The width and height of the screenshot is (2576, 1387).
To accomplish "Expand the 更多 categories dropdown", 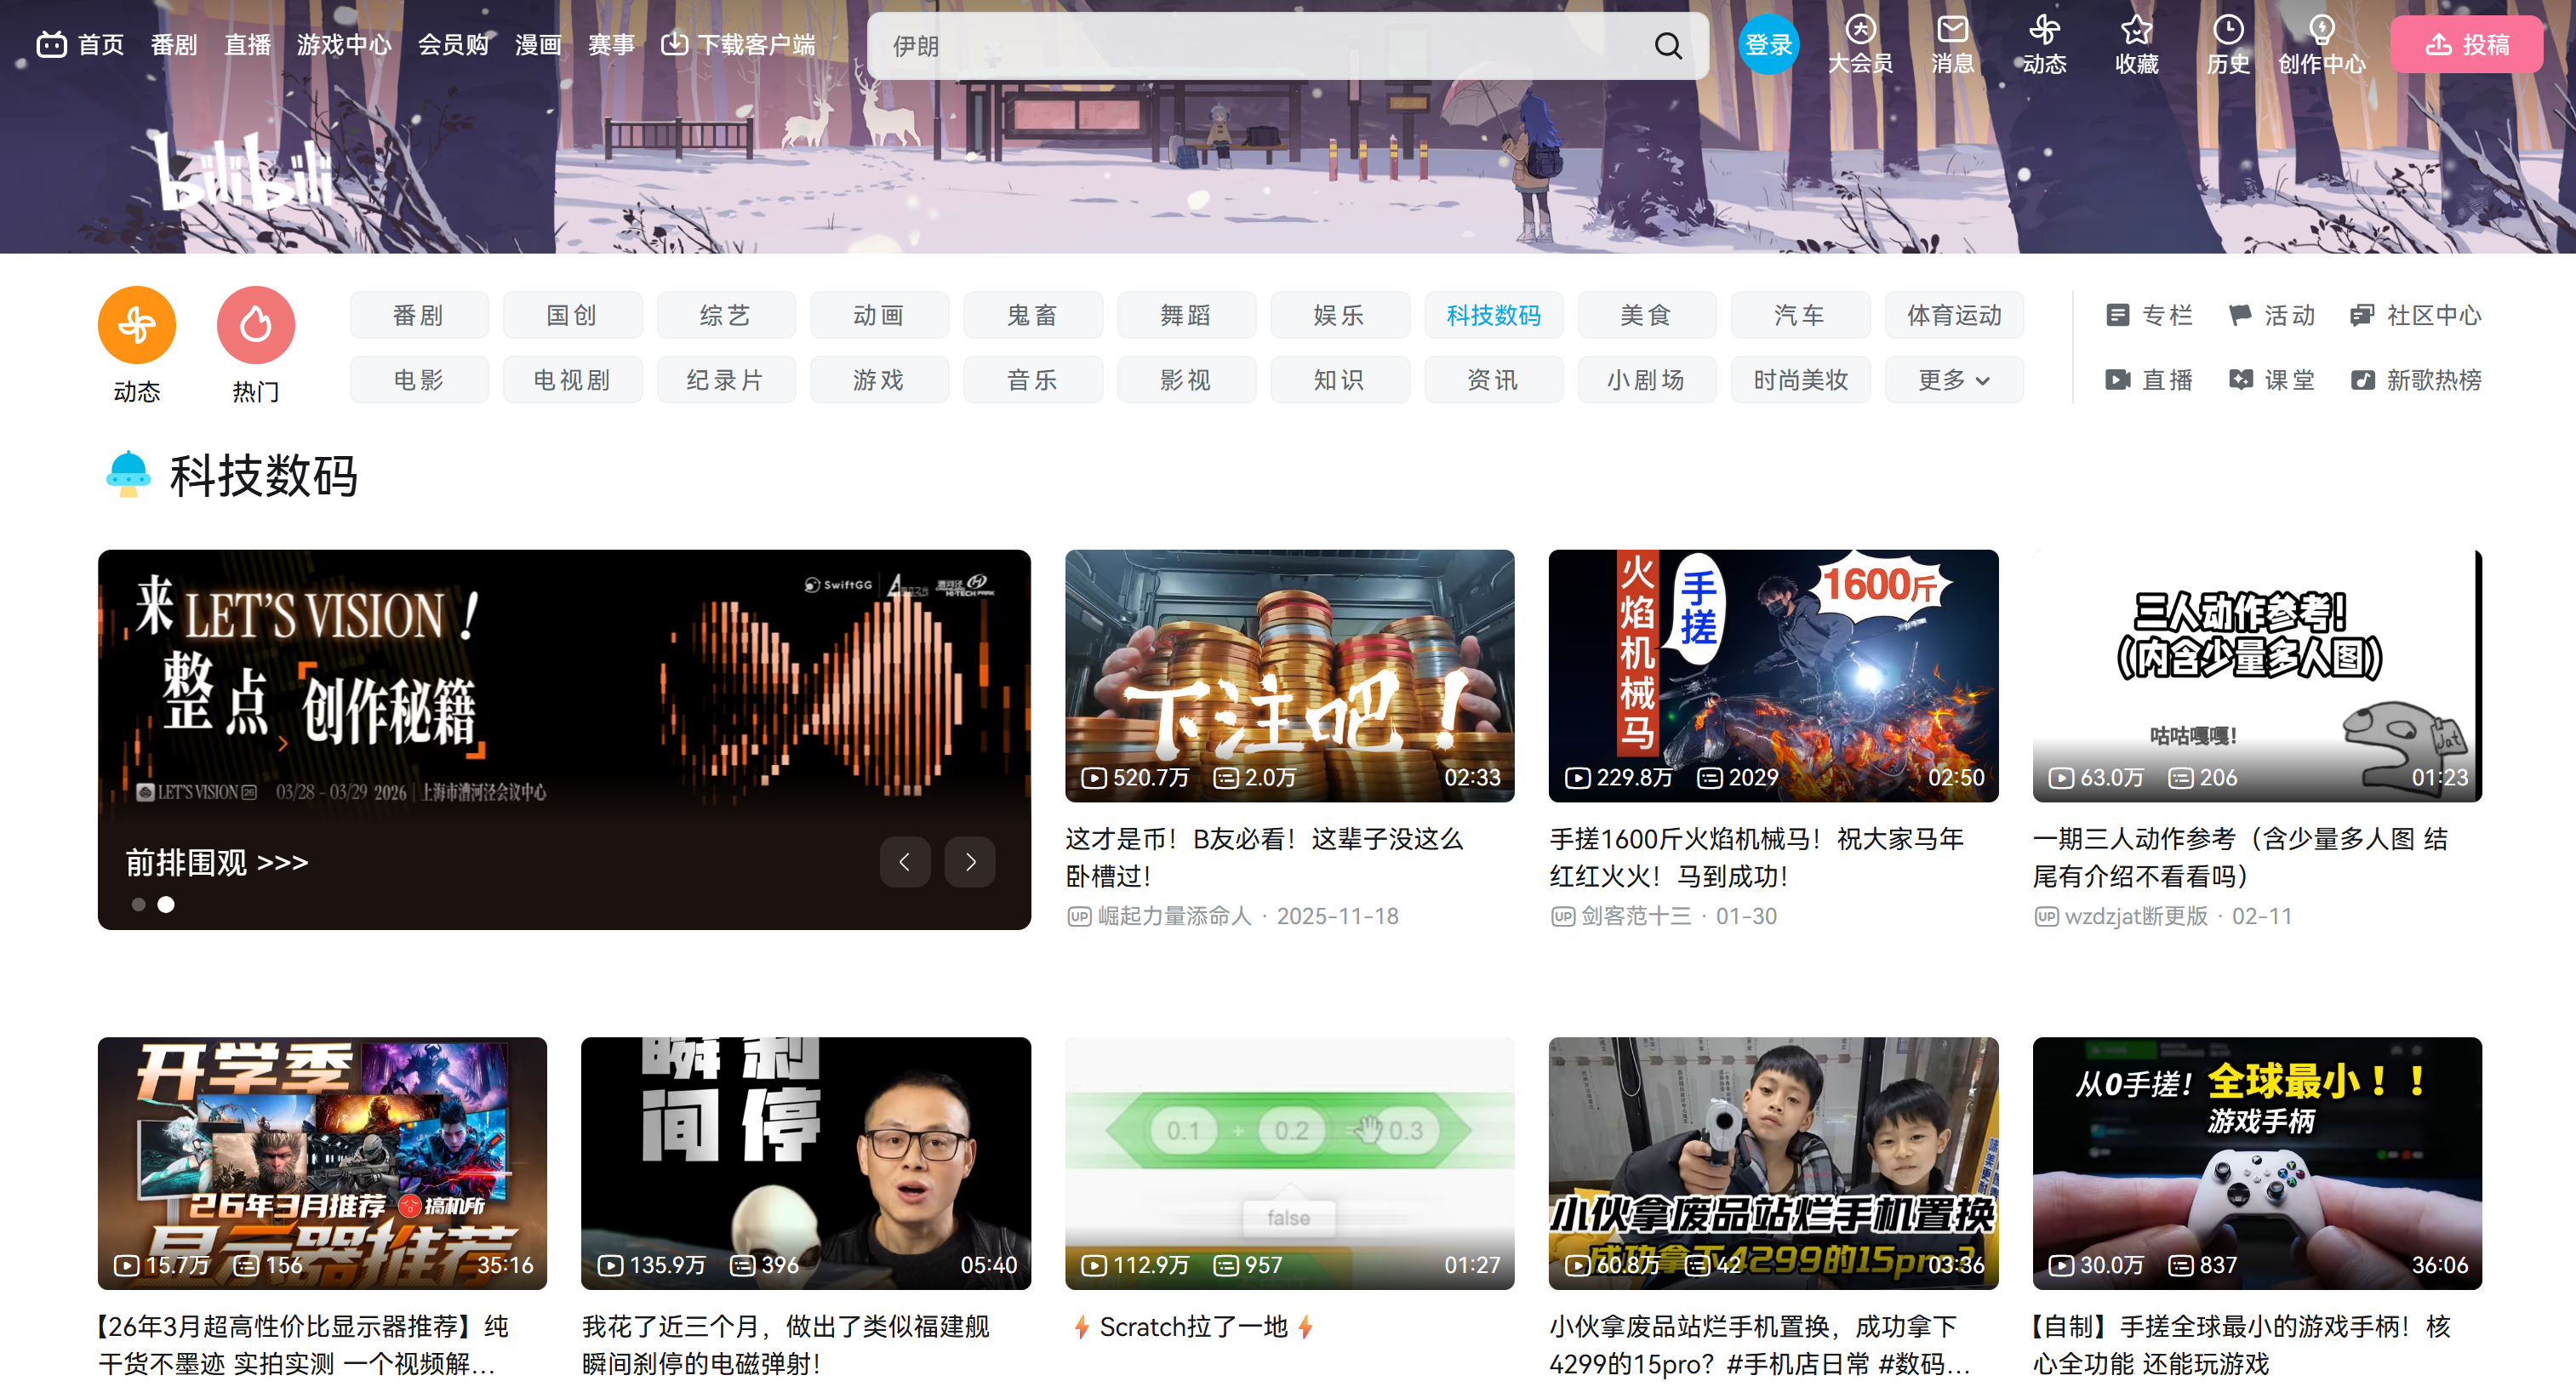I will [1952, 379].
